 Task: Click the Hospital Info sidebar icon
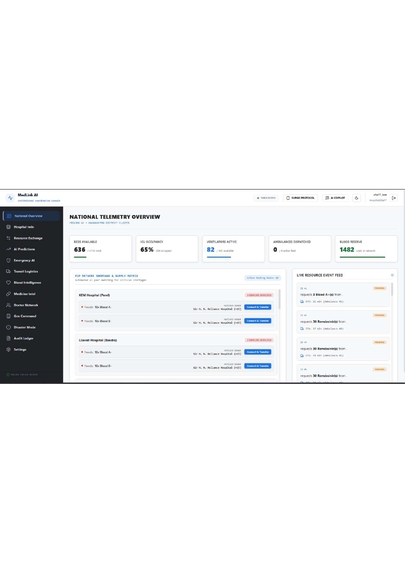(8, 227)
